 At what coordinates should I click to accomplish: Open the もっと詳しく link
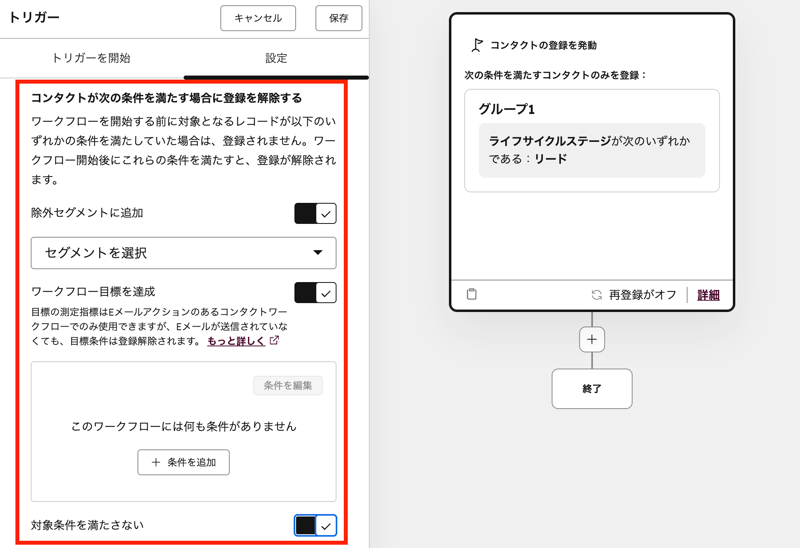[x=236, y=341]
